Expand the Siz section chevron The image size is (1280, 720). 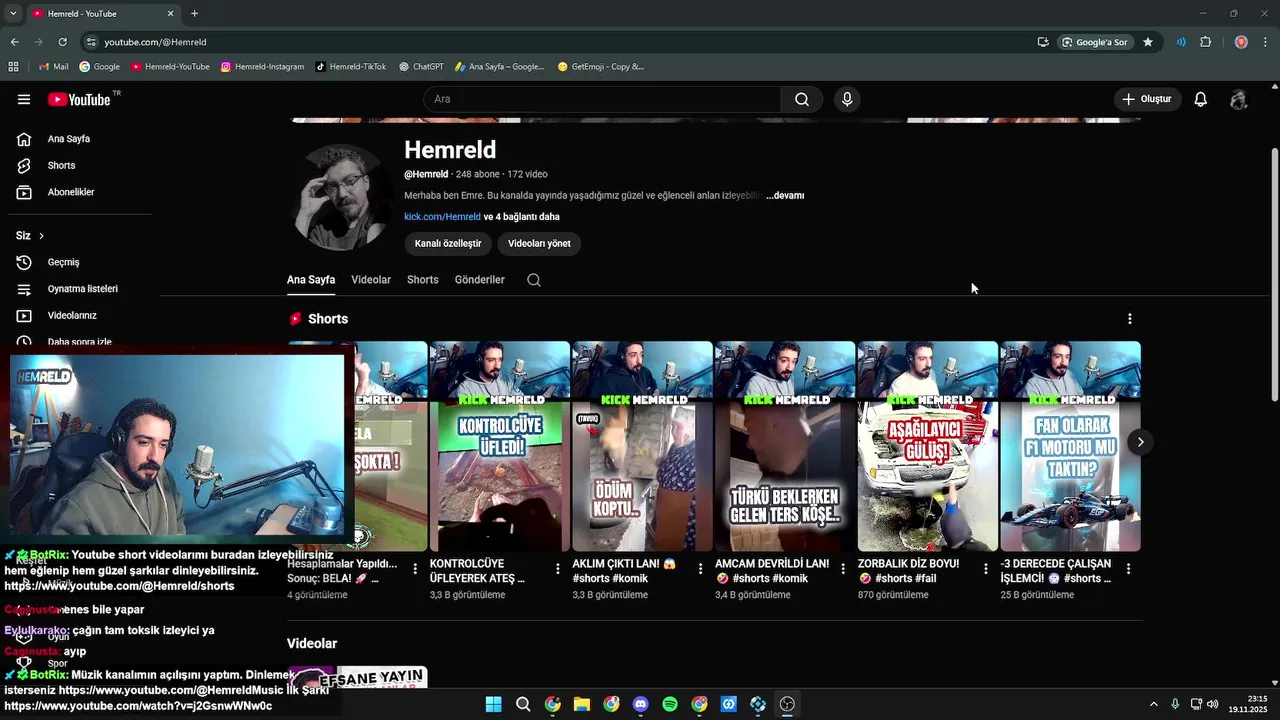pos(41,236)
